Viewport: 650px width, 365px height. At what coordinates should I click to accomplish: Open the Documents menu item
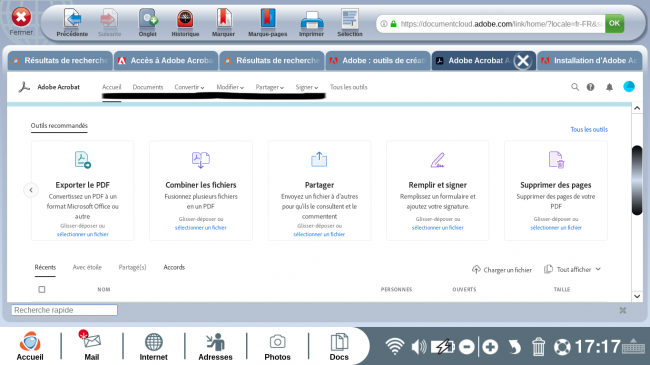[x=148, y=87]
